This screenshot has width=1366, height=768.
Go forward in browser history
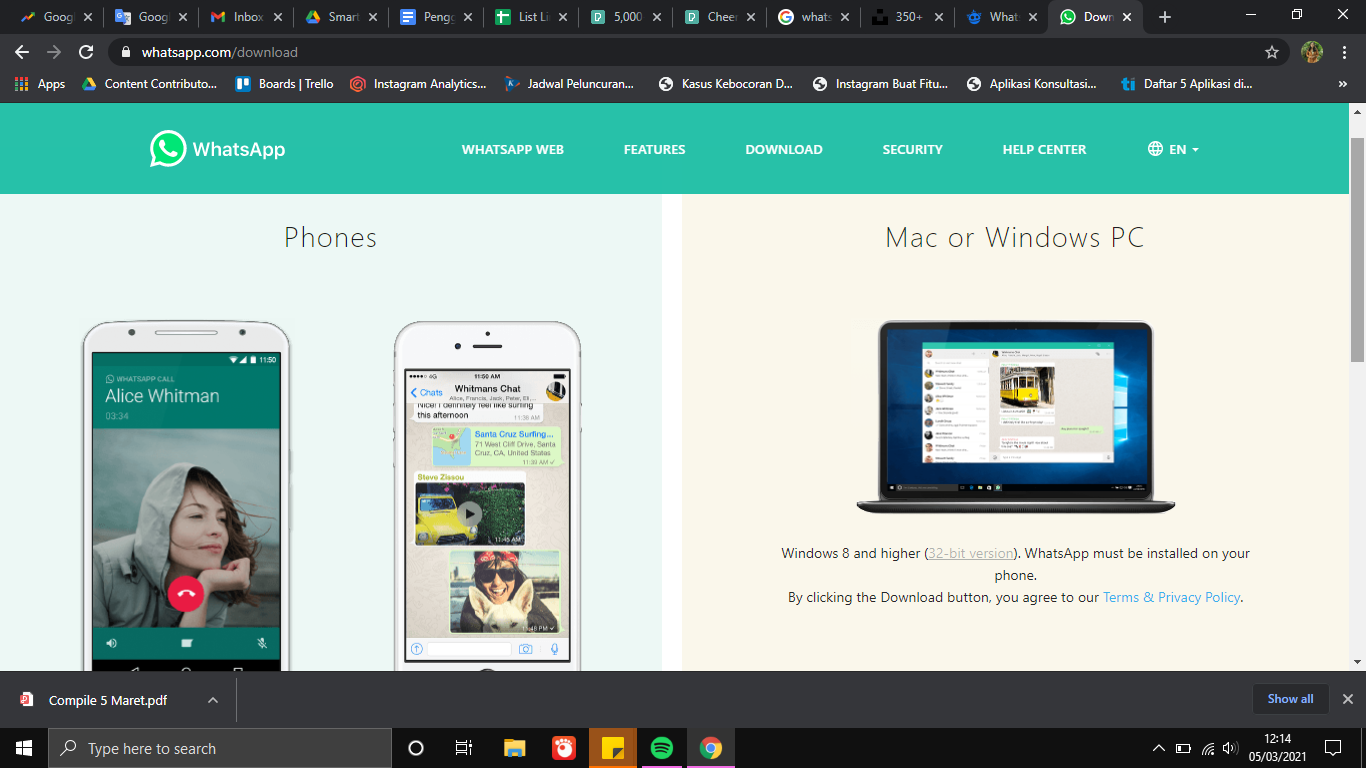point(54,52)
